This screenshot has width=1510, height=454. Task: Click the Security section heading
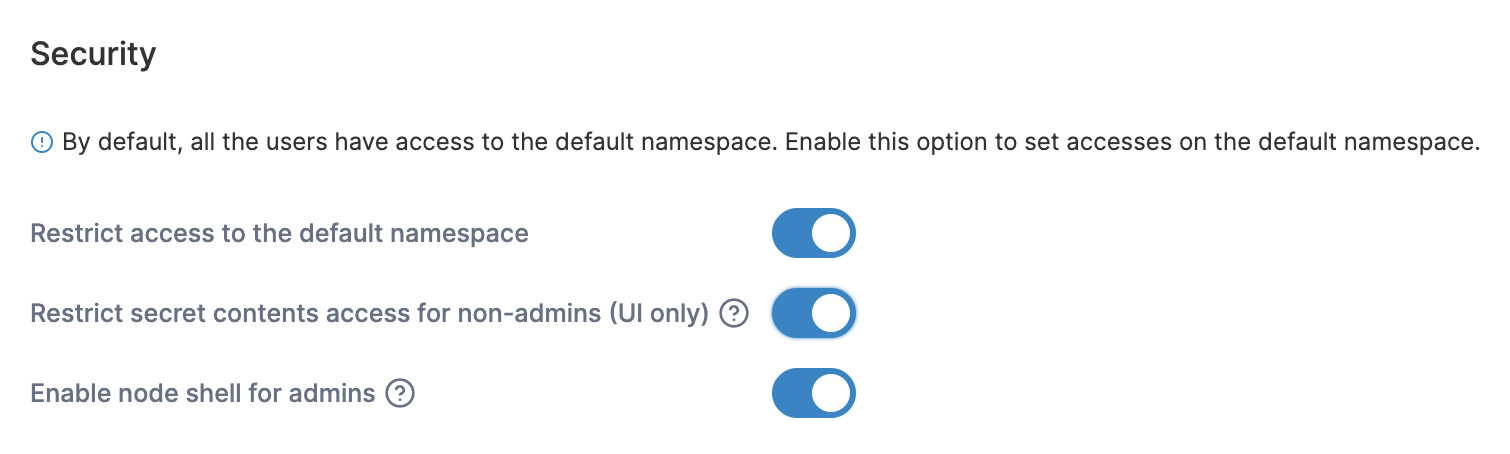pos(93,54)
